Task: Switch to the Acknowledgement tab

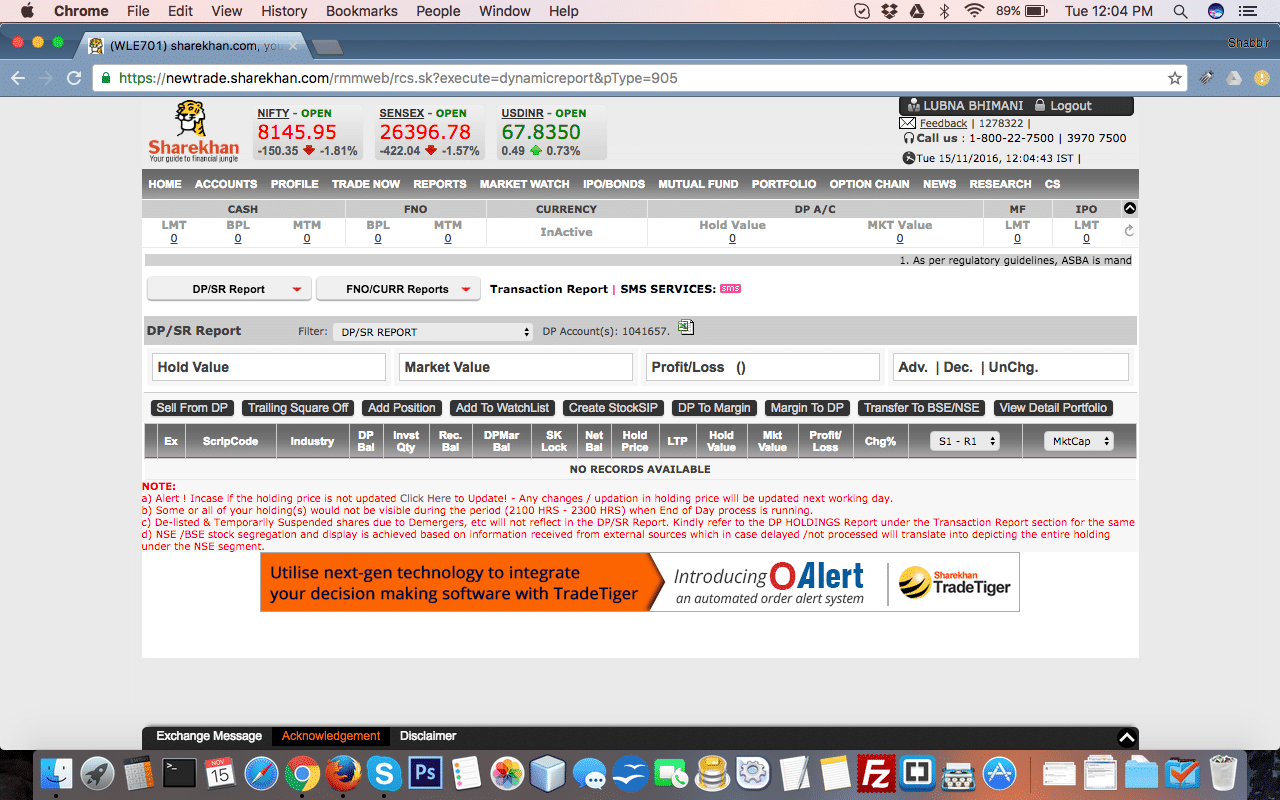Action: pos(331,736)
